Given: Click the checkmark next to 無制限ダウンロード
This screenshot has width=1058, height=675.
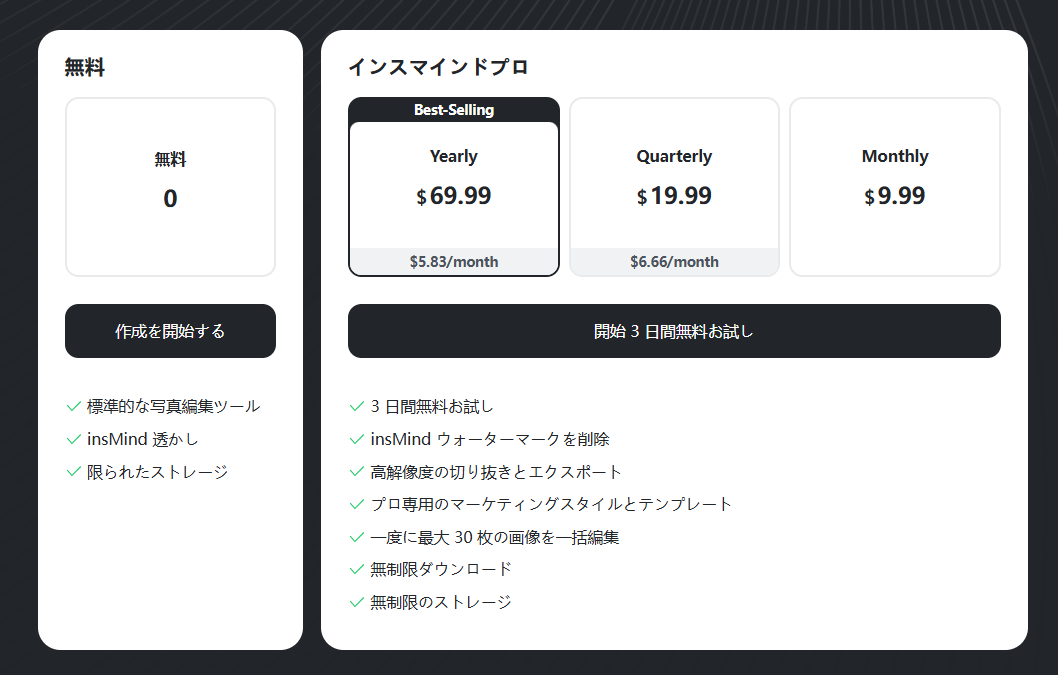Looking at the screenshot, I should pos(355,569).
